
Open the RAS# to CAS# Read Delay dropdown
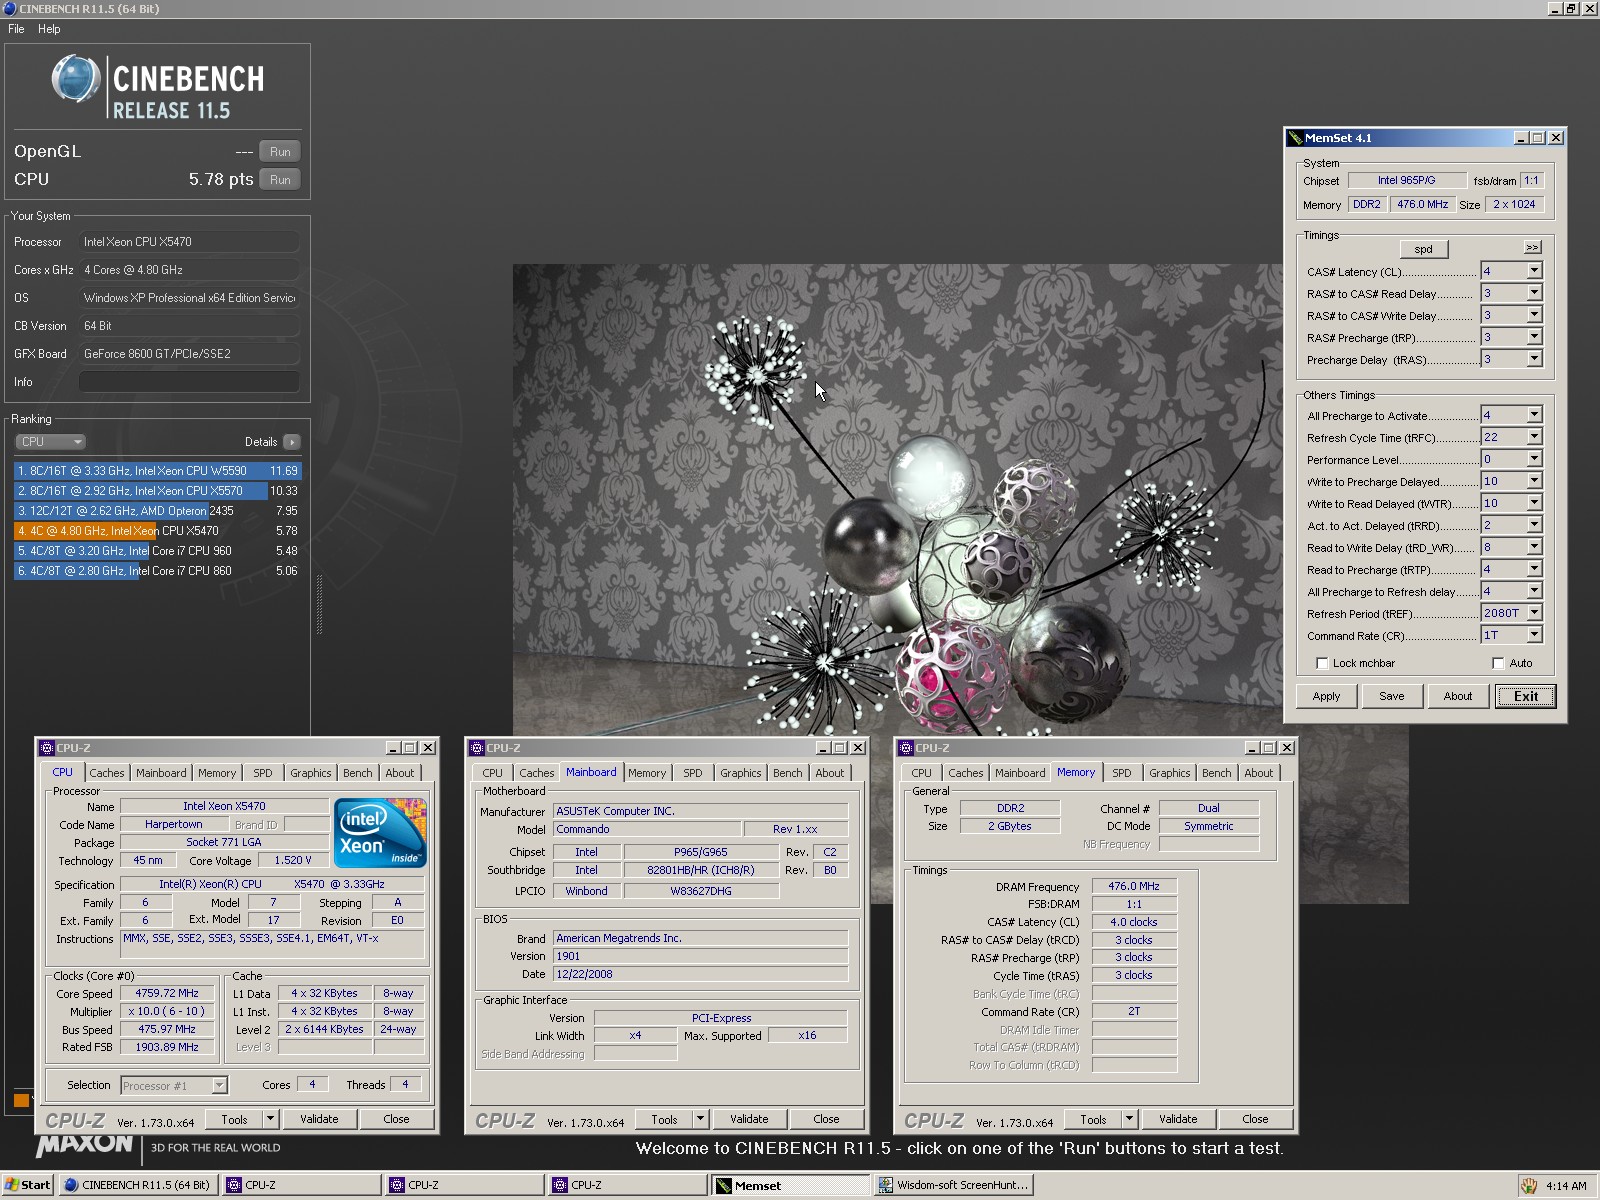click(1534, 293)
